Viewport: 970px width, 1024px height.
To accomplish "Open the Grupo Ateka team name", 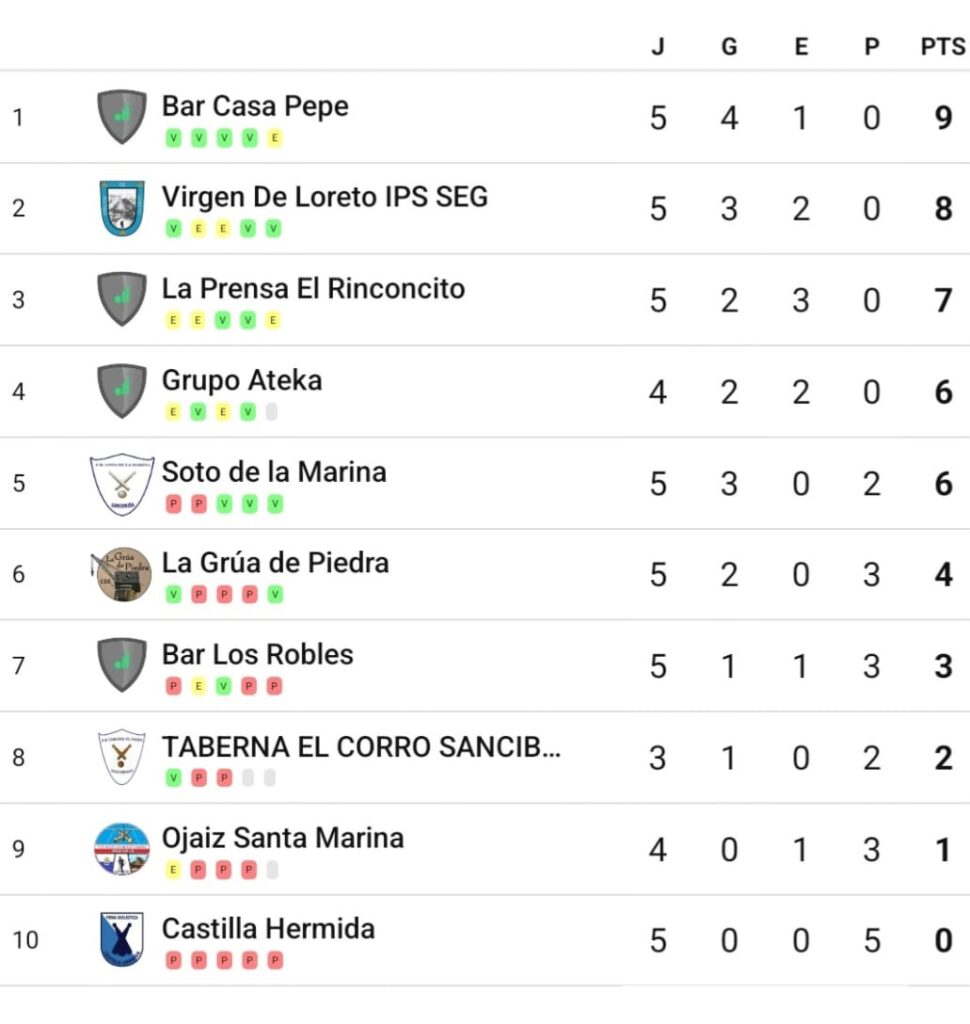I will point(242,381).
